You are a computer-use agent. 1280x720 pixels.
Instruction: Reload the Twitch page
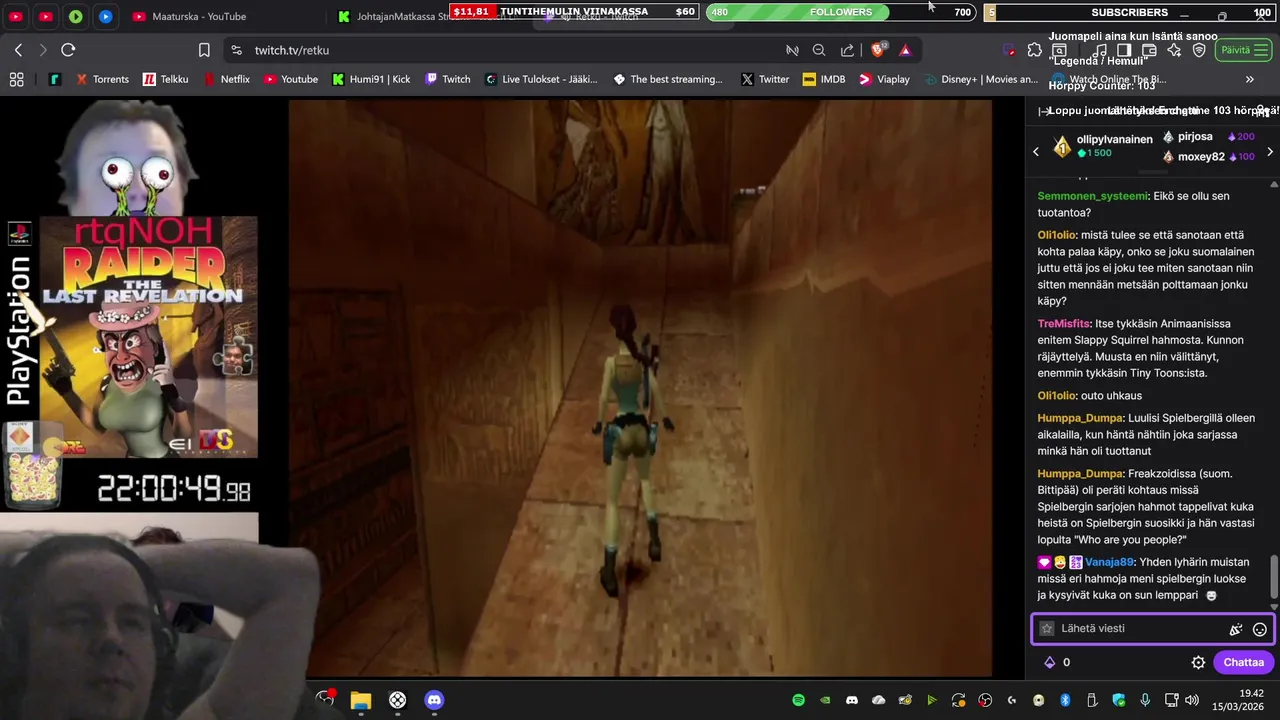click(68, 50)
